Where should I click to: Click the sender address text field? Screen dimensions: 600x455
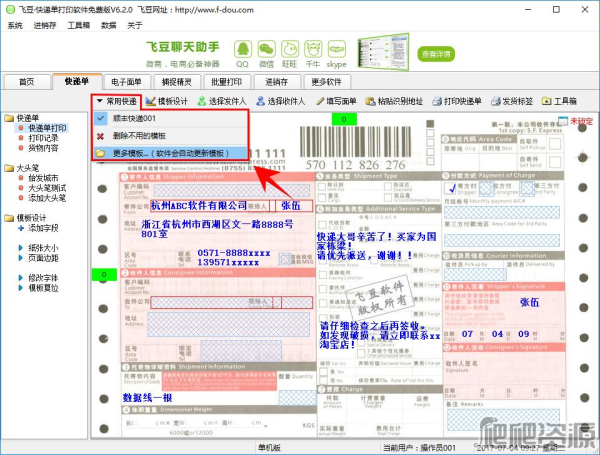pos(217,228)
